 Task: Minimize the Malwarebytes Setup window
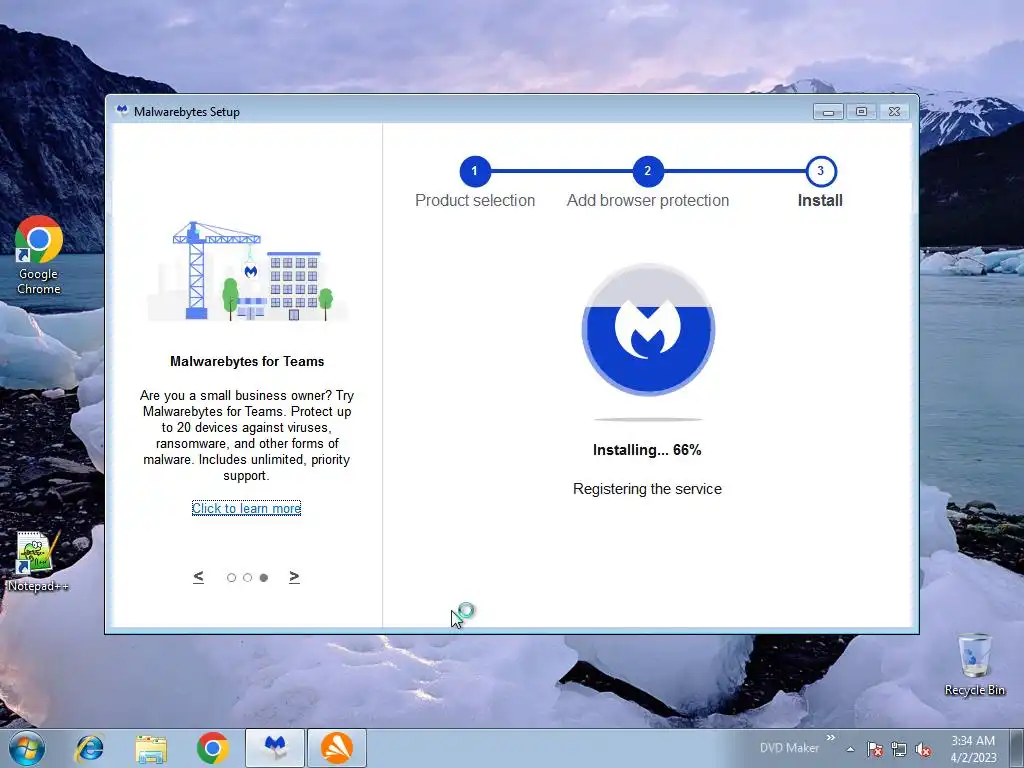point(828,112)
